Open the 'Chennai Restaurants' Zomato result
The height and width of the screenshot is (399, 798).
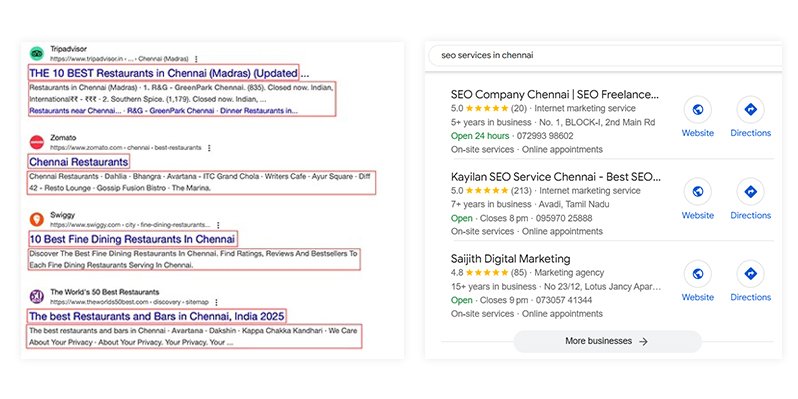click(x=78, y=162)
